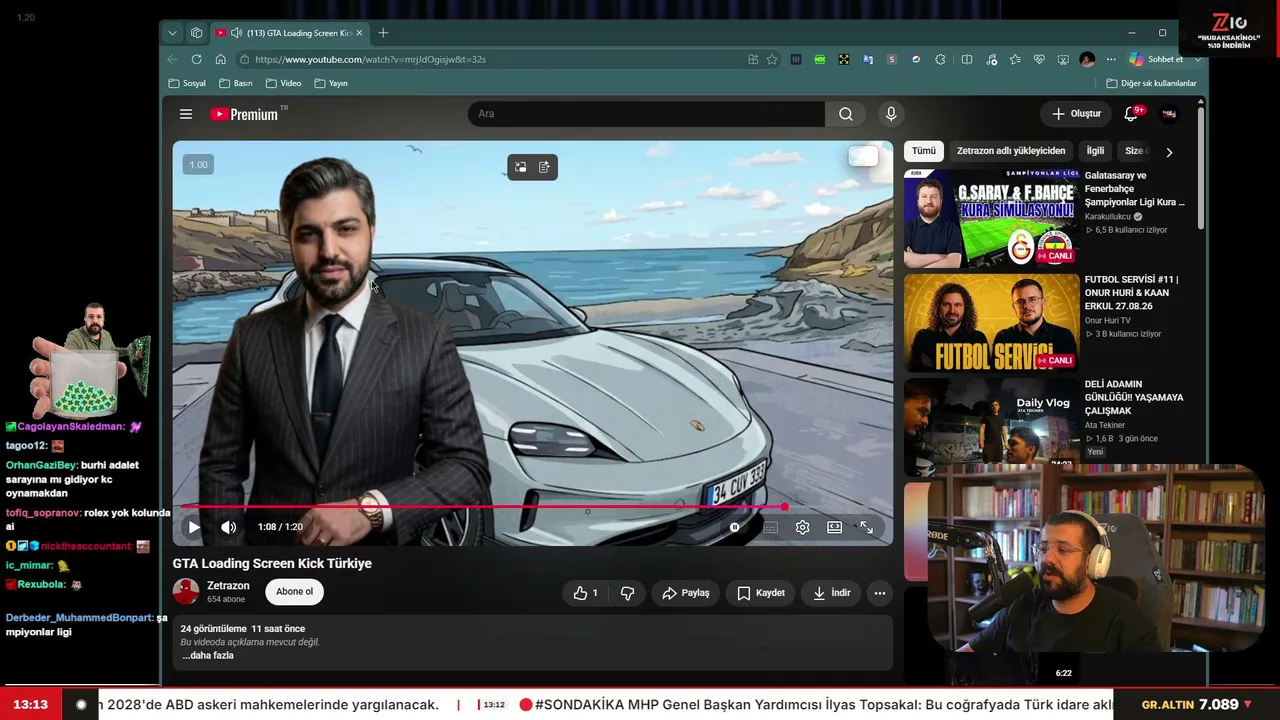The width and height of the screenshot is (1280, 720).
Task: Open the Sosyal bookmarks folder
Action: (187, 84)
